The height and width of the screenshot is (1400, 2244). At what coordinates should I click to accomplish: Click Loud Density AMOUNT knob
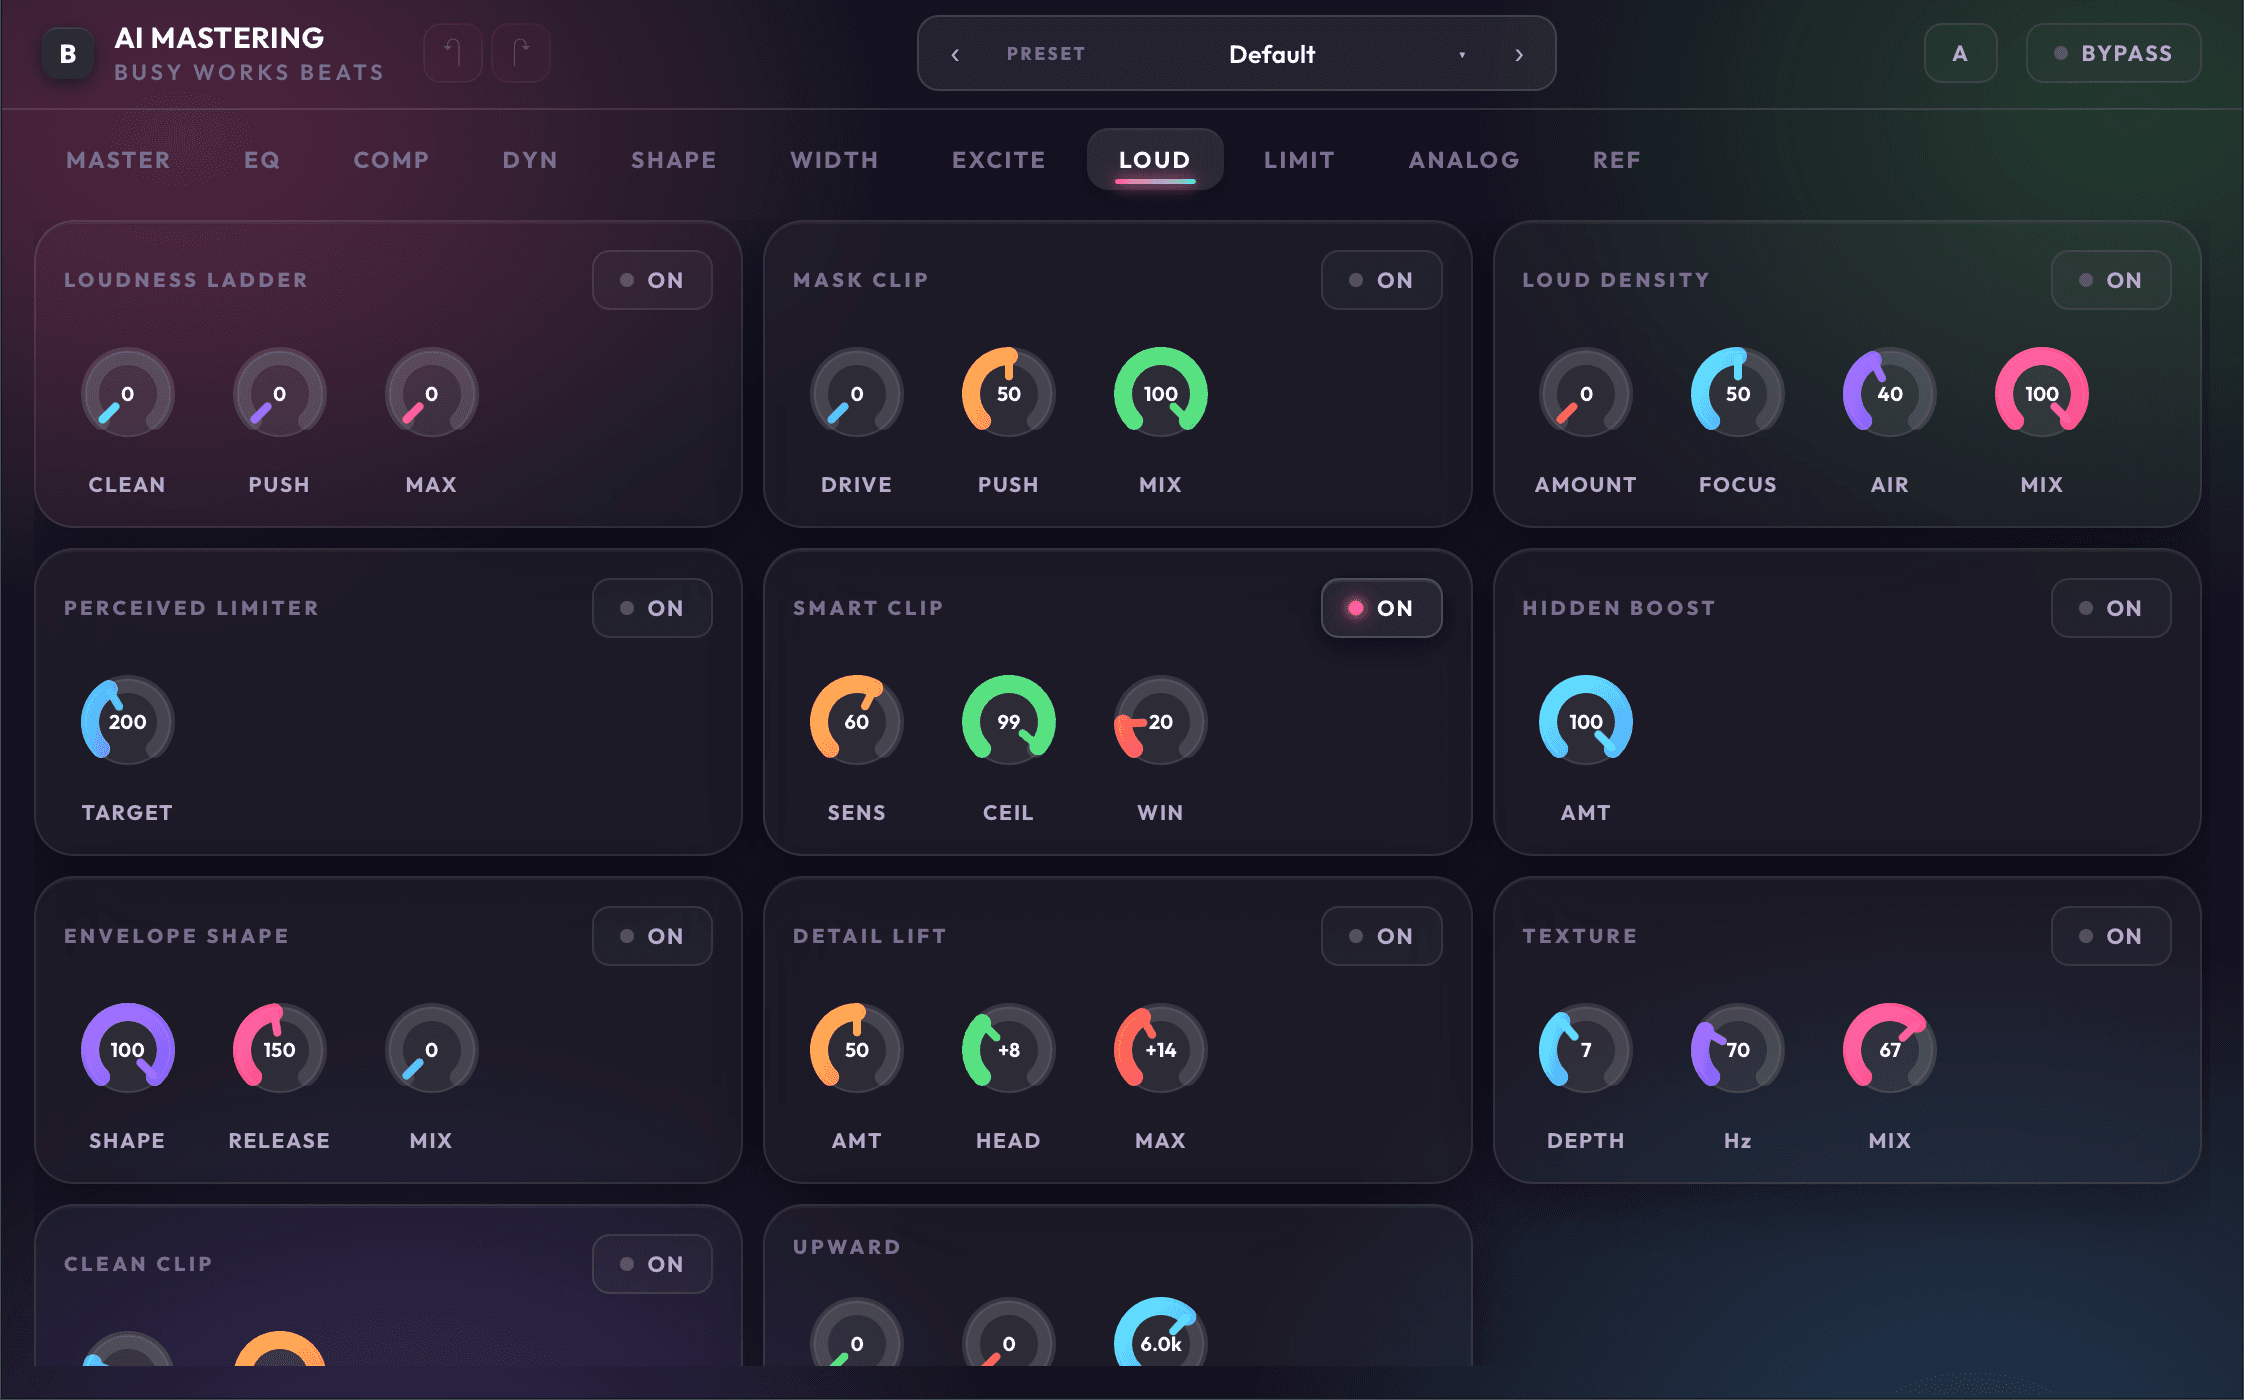point(1586,393)
